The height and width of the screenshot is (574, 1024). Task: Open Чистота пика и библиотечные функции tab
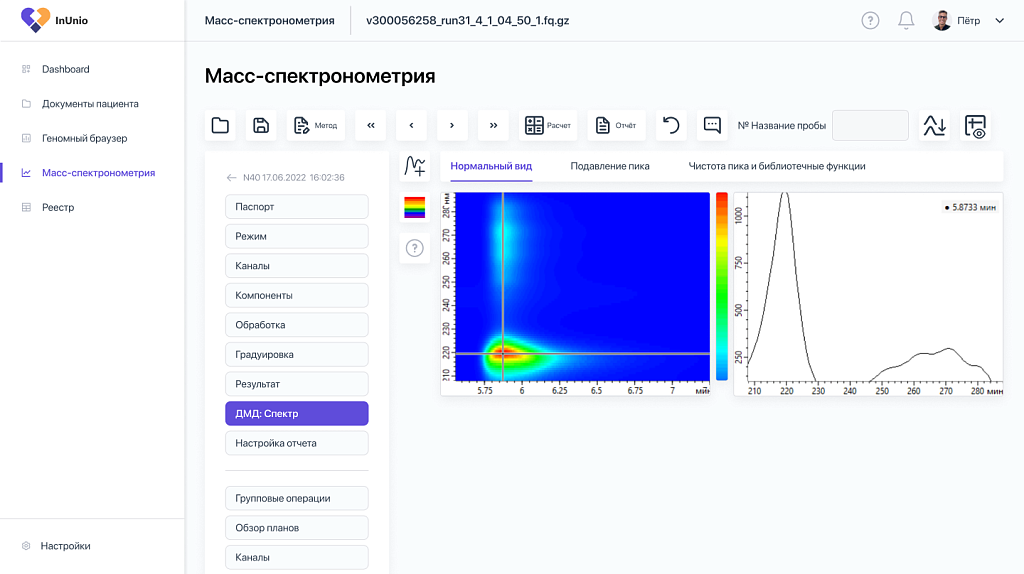pyautogui.click(x=776, y=166)
